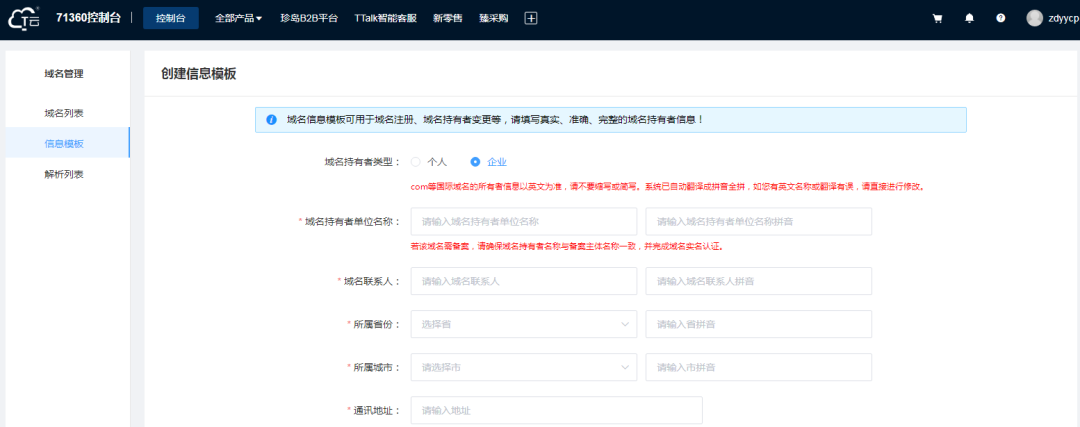Open 域名列表 in the sidebar
1080x427 pixels.
(64, 113)
